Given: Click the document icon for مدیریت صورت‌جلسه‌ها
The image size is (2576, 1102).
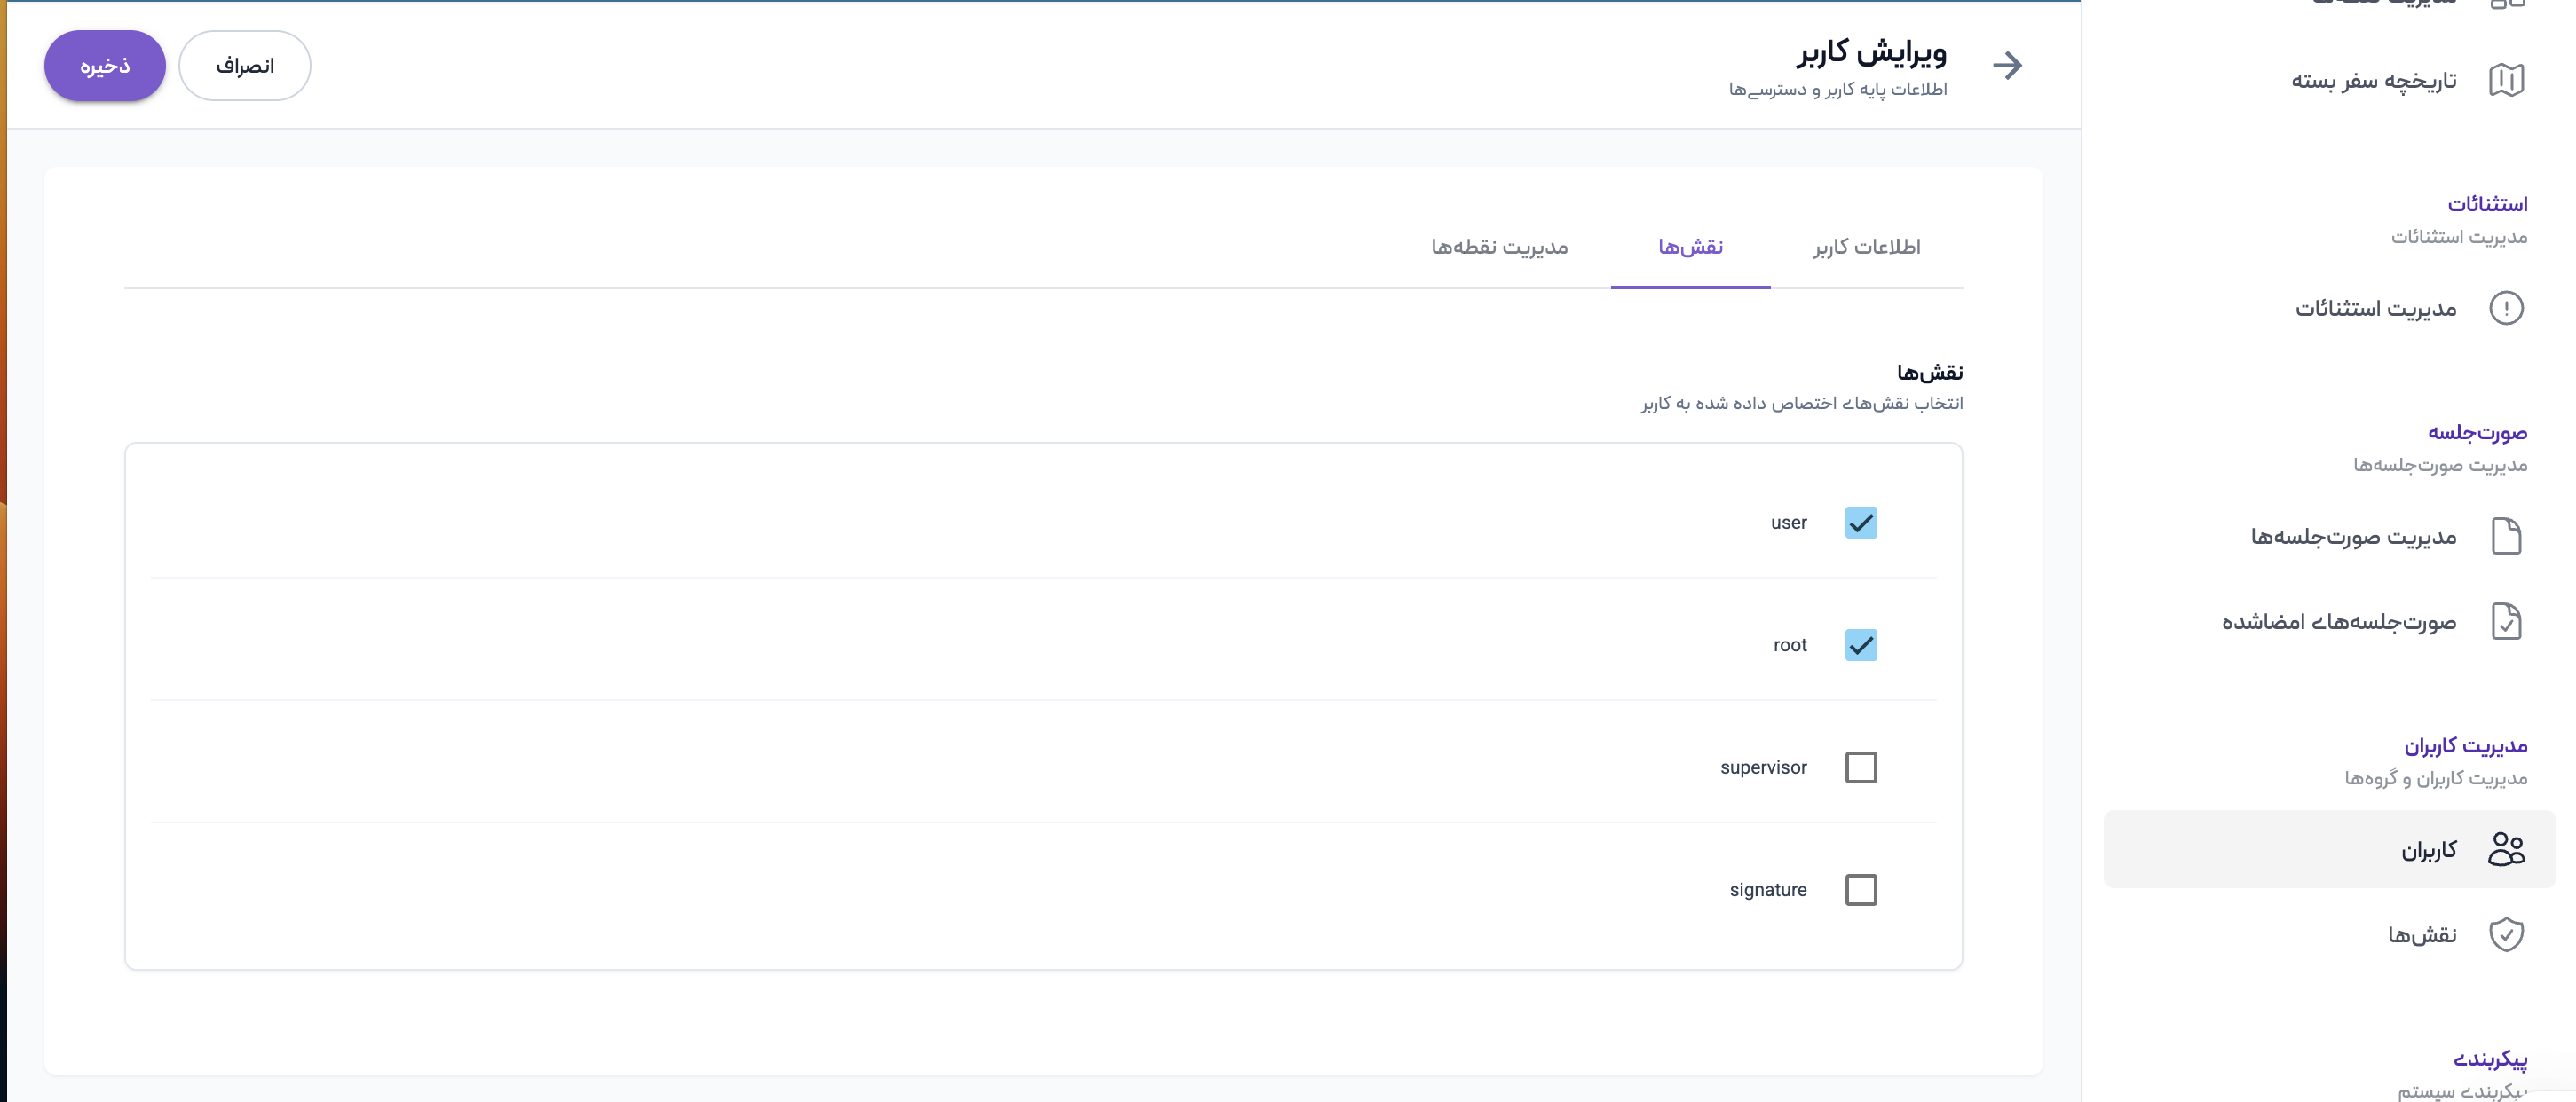Looking at the screenshot, I should [x=2506, y=537].
